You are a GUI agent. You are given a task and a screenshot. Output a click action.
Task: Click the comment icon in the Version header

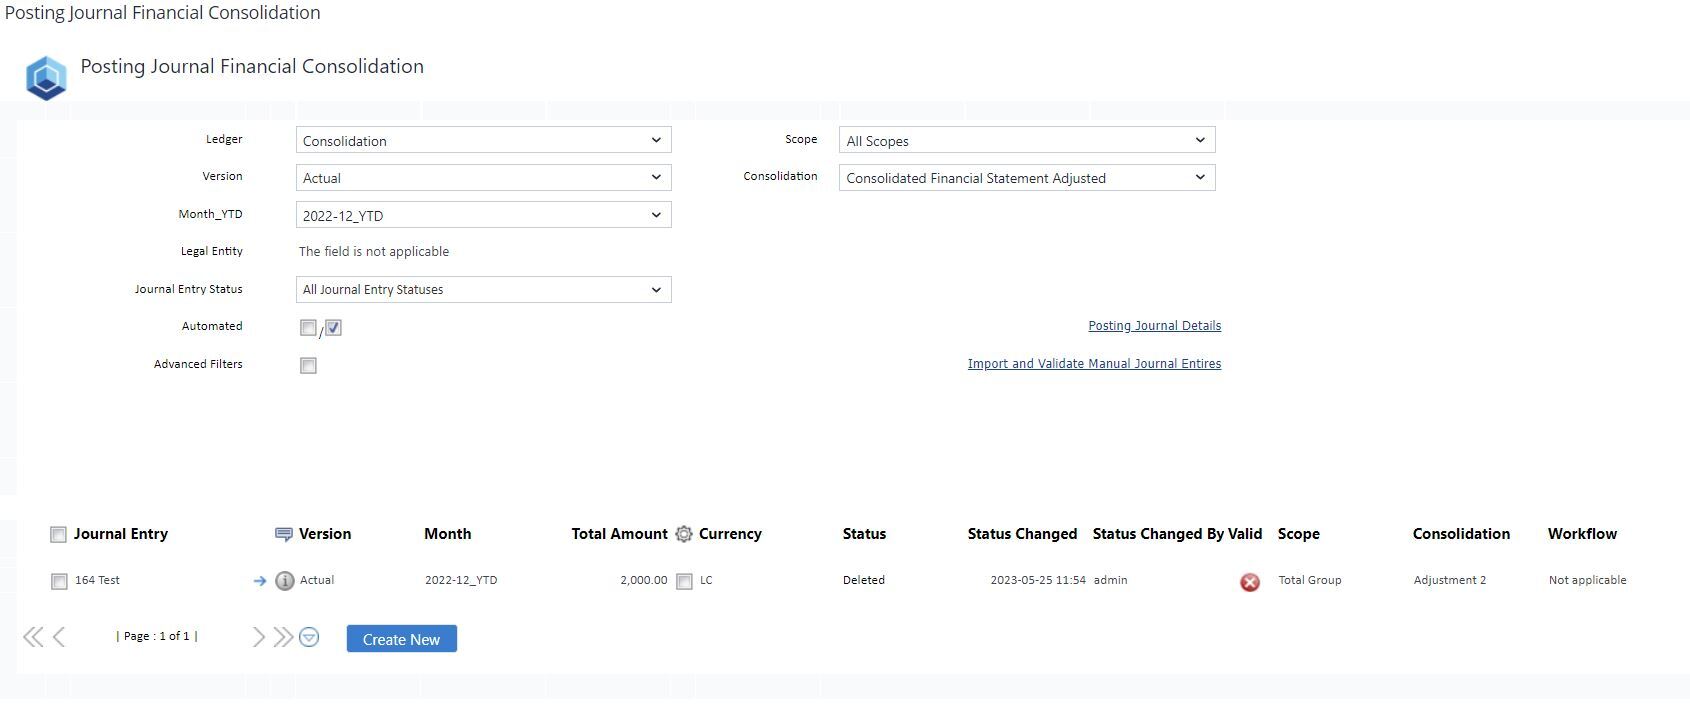pos(283,535)
